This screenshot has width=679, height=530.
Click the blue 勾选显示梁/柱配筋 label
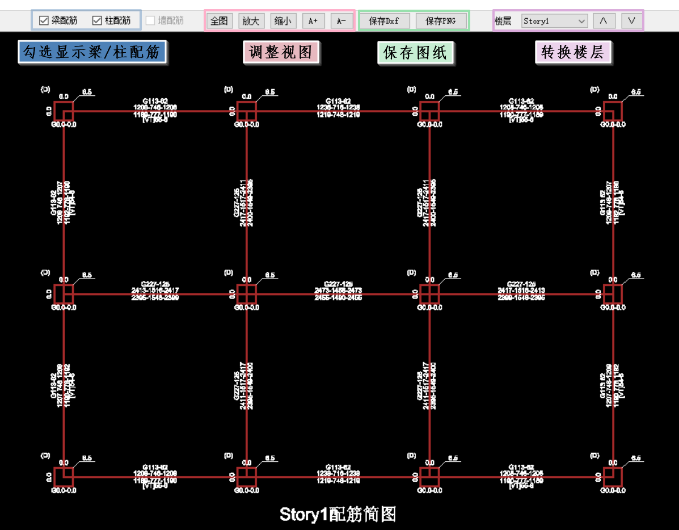click(92, 52)
